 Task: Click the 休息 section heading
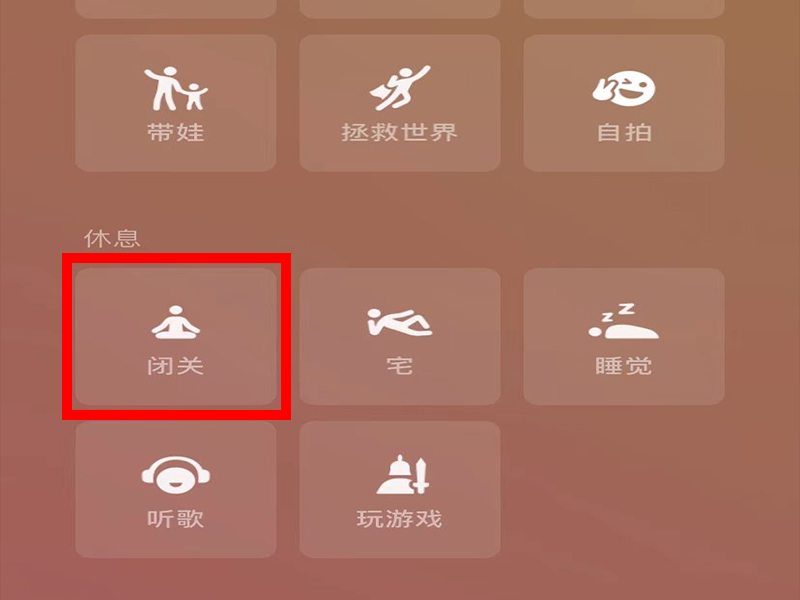pyautogui.click(x=112, y=238)
